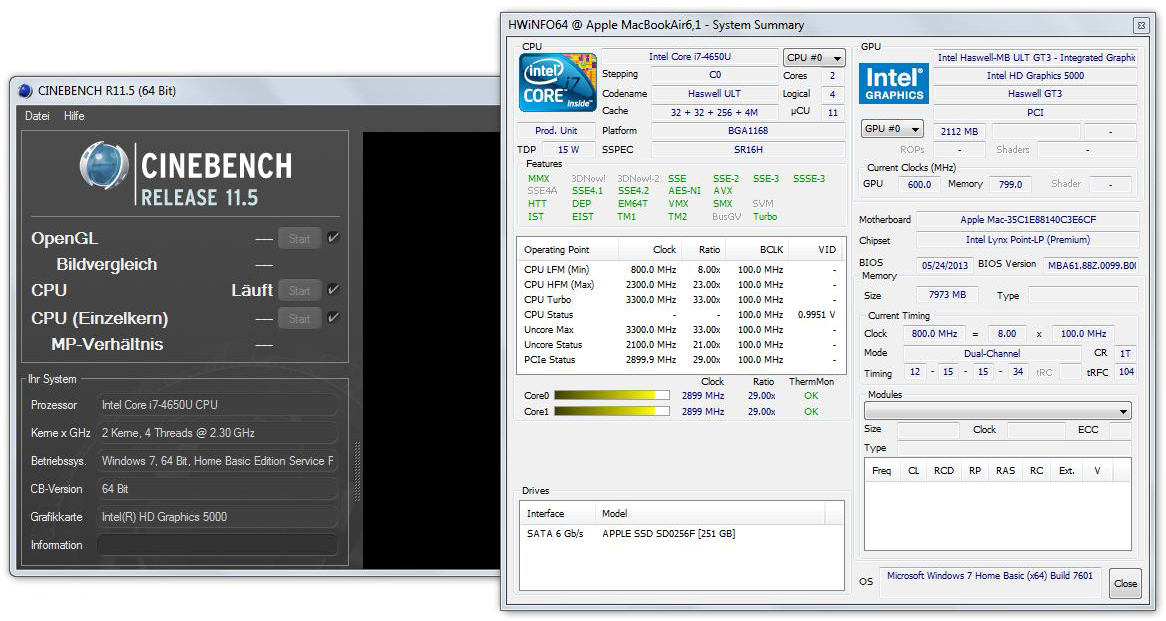Click the Dual-Channel memory mode field
The image size is (1166, 621).
(x=992, y=353)
